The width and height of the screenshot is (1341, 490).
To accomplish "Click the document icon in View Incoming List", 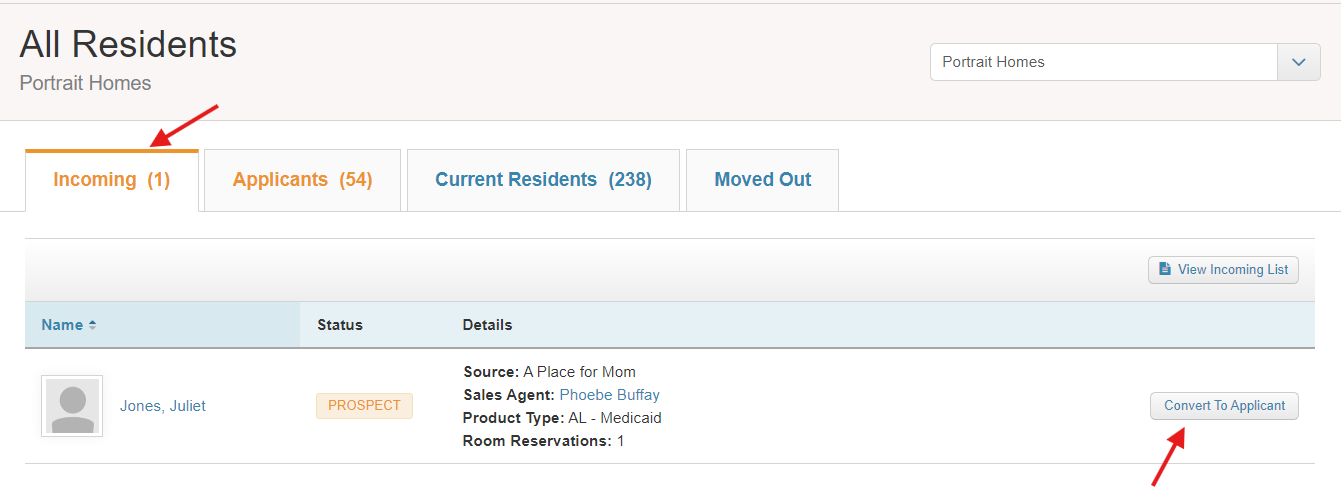I will 1165,269.
